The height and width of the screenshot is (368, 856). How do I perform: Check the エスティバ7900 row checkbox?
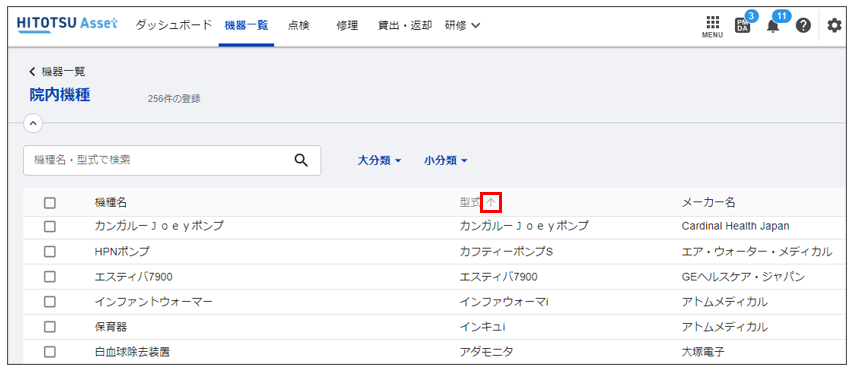tap(50, 277)
